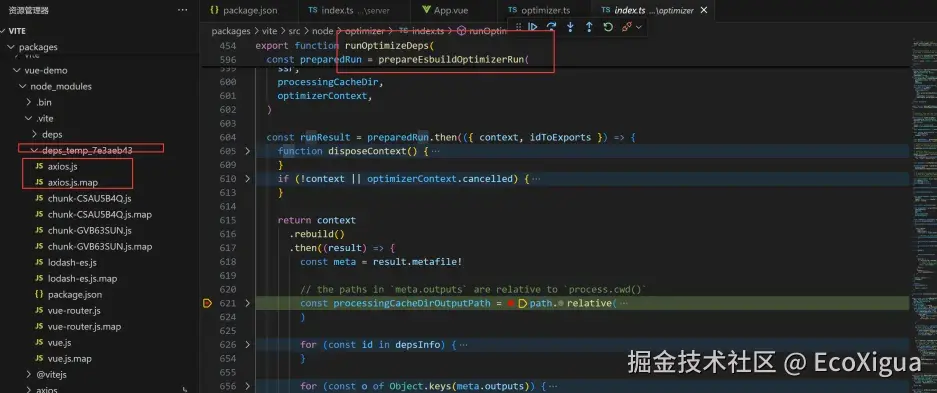Collapse the VITE explorer section
Screen dimensions: 937x393
(5, 31)
